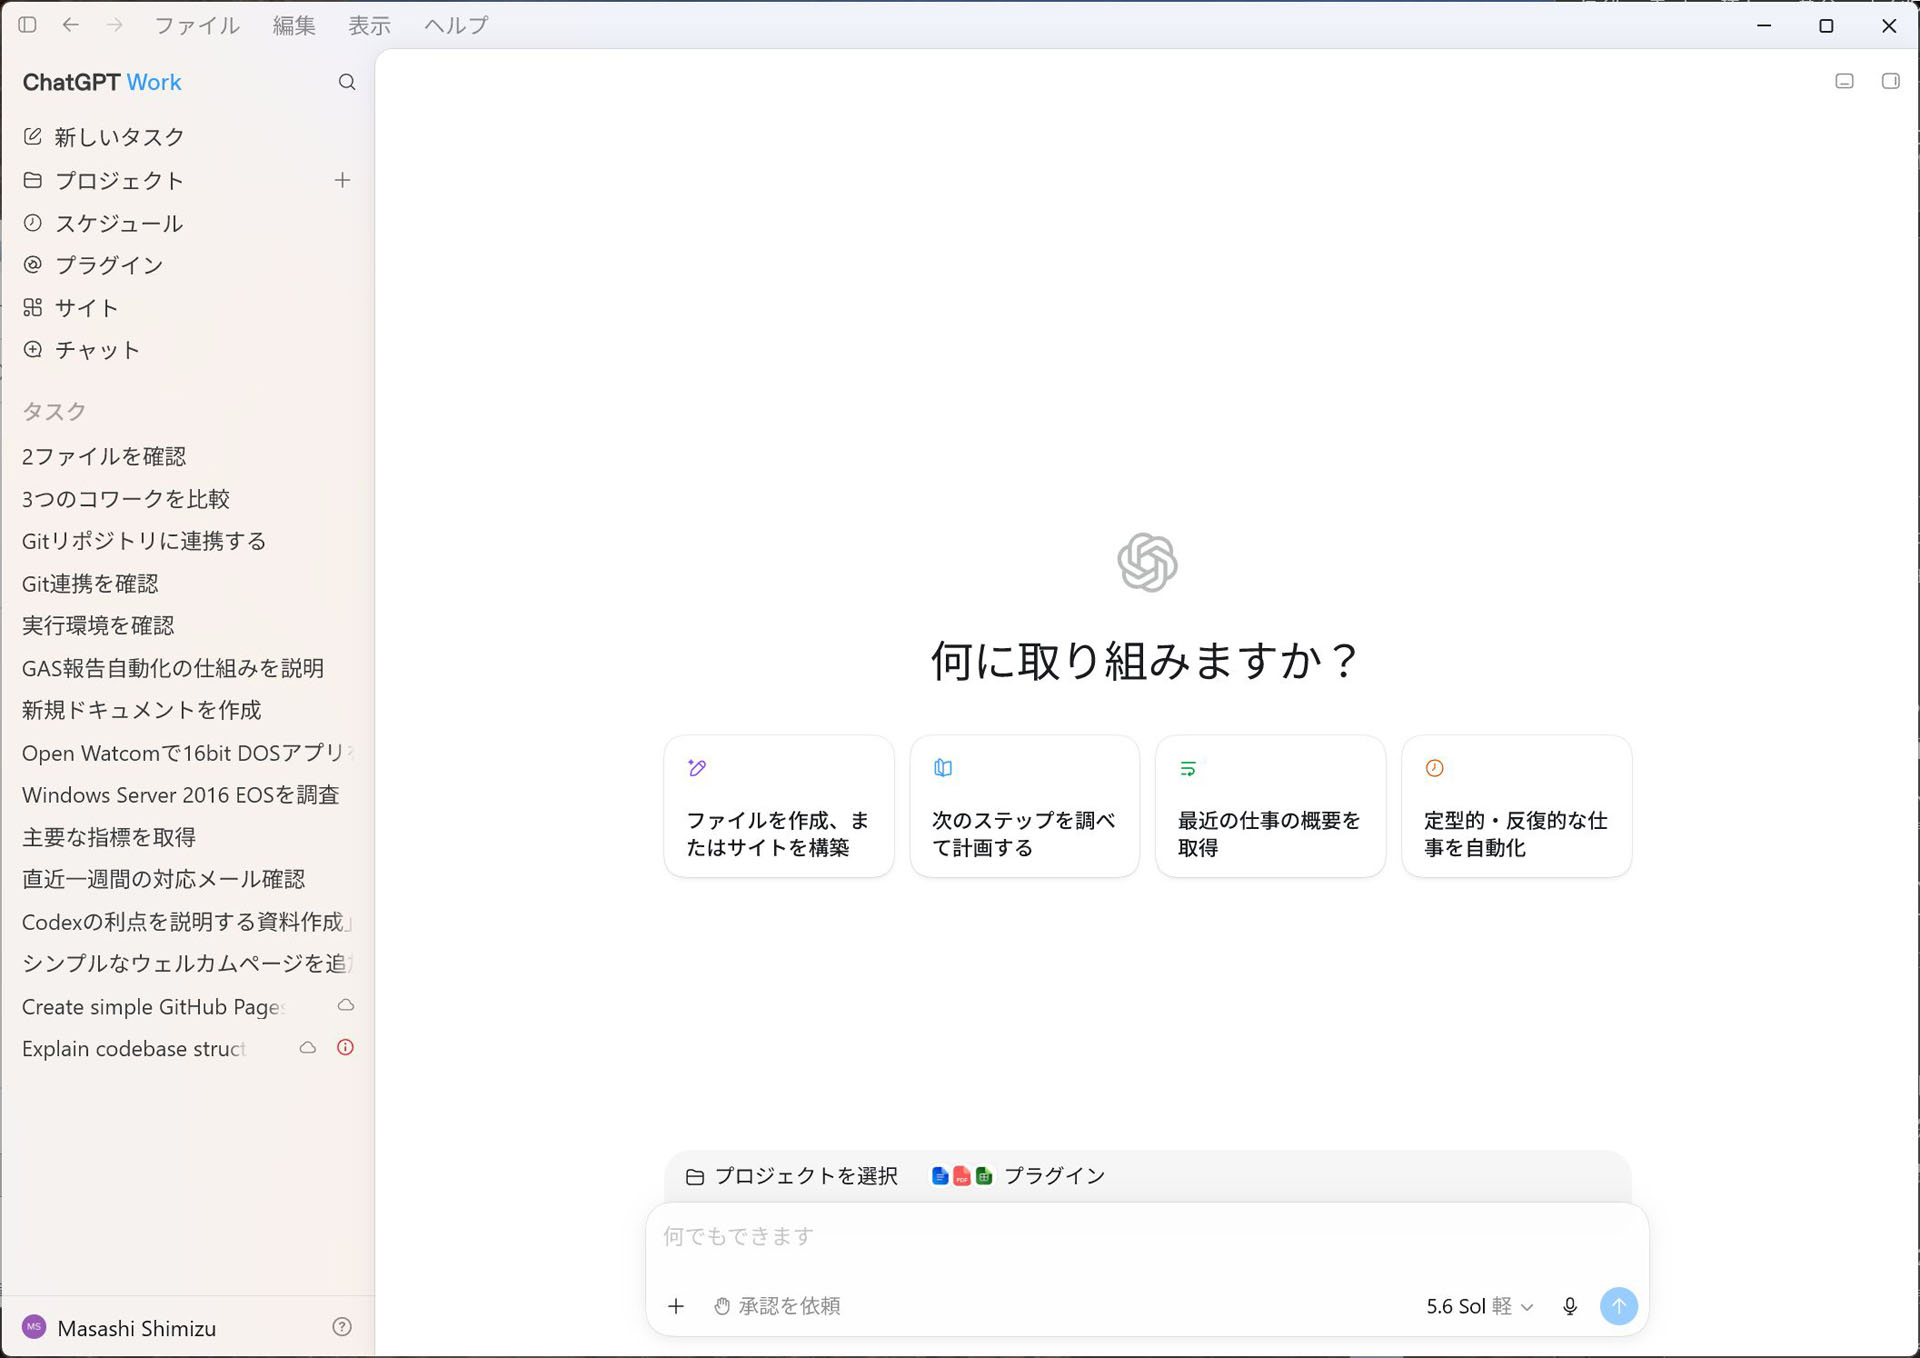Click the microphone voice input icon

coord(1570,1306)
